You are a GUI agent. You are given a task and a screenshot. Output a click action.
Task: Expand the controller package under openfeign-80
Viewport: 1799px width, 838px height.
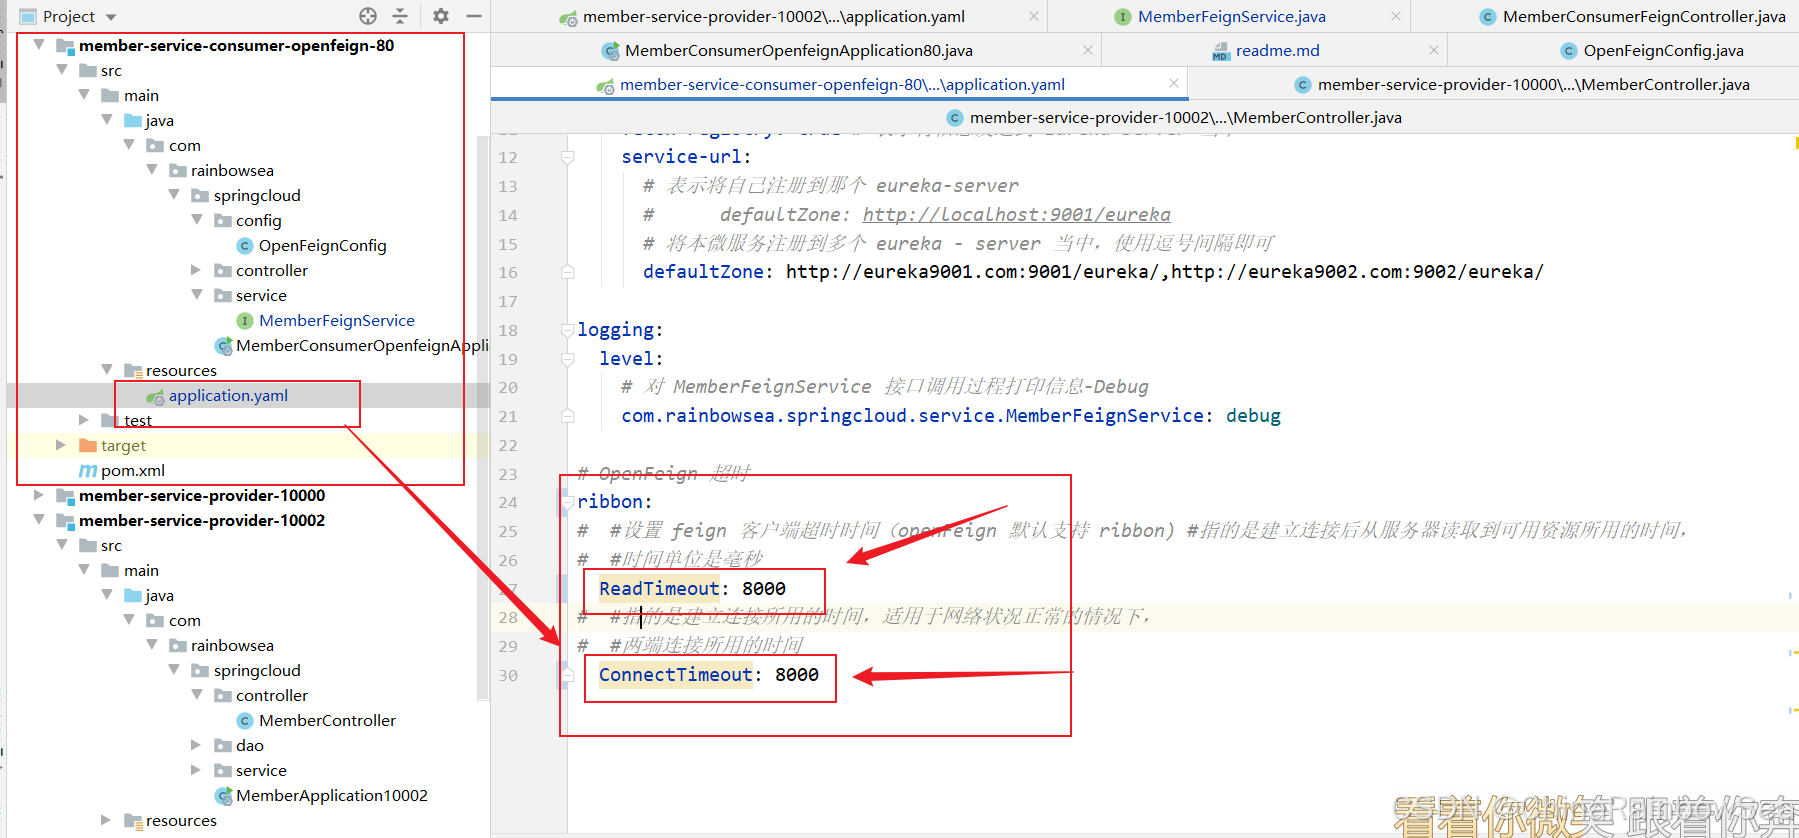197,270
